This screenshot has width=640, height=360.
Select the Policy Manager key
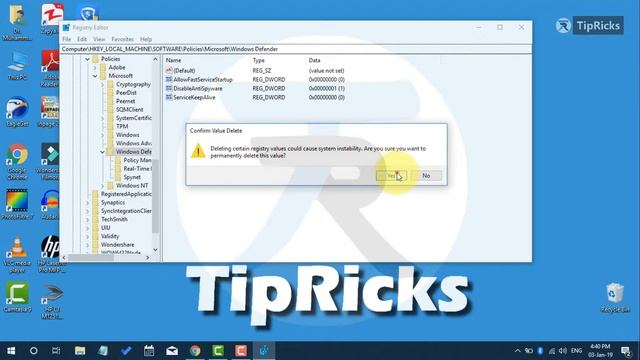click(x=137, y=160)
